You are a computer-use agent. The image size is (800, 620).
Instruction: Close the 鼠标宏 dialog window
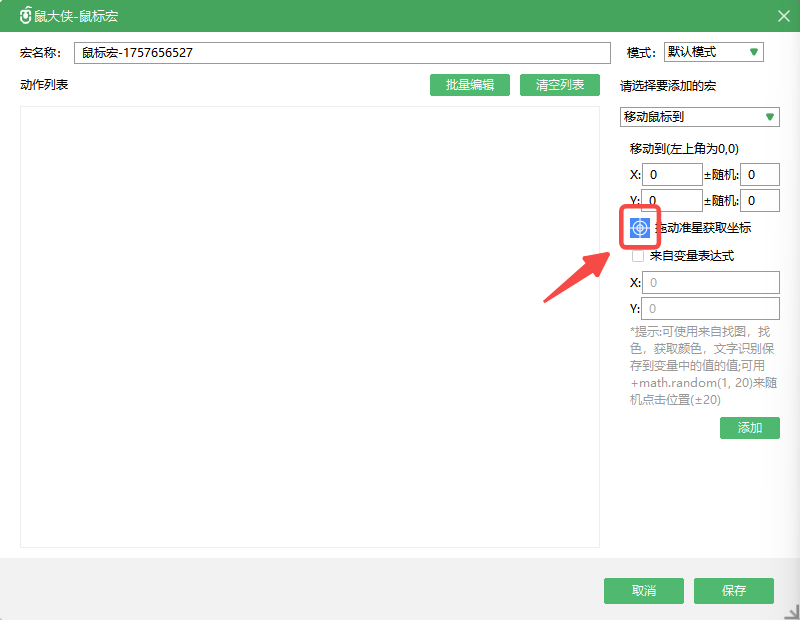coord(783,16)
